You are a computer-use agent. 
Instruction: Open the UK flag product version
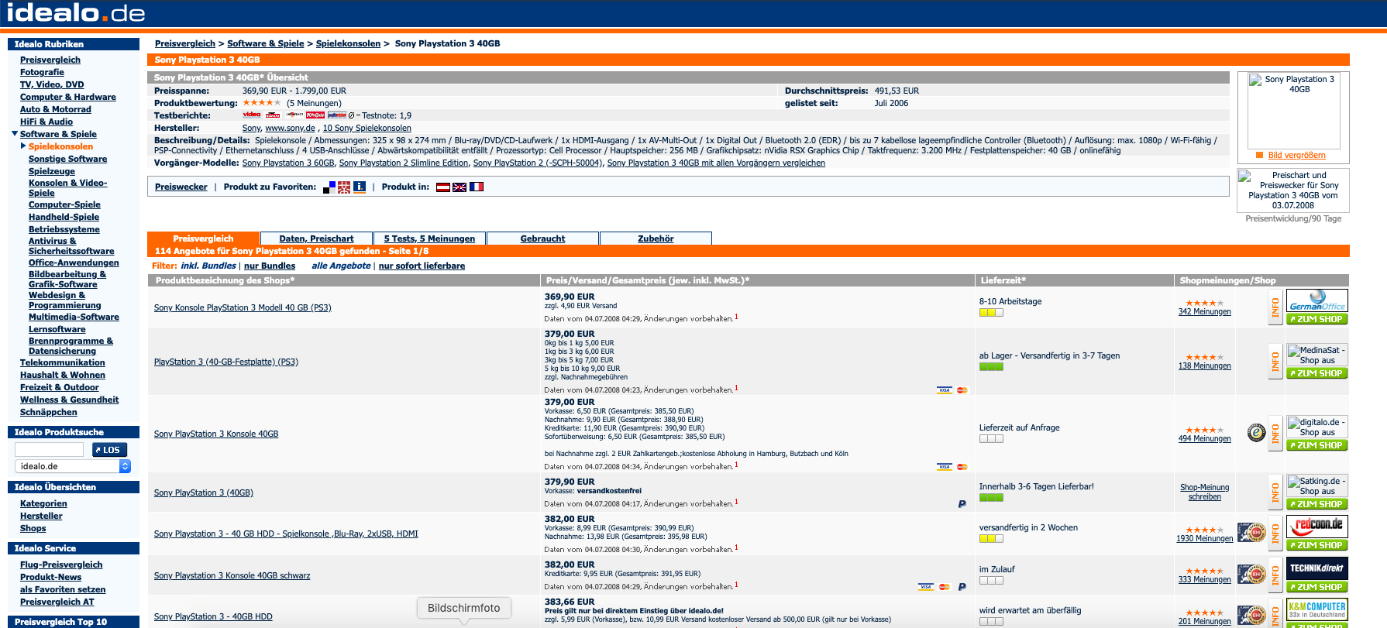coord(459,187)
